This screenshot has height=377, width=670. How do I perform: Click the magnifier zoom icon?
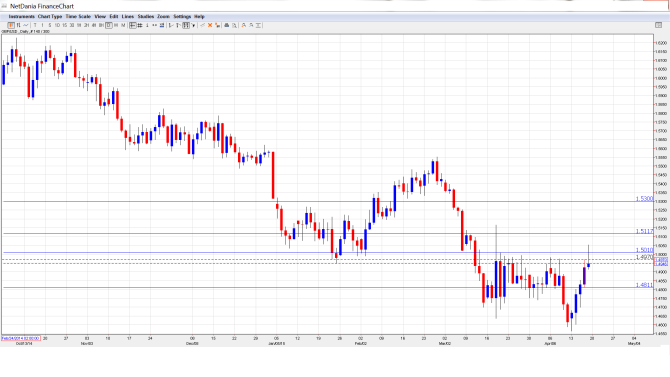click(x=234, y=26)
